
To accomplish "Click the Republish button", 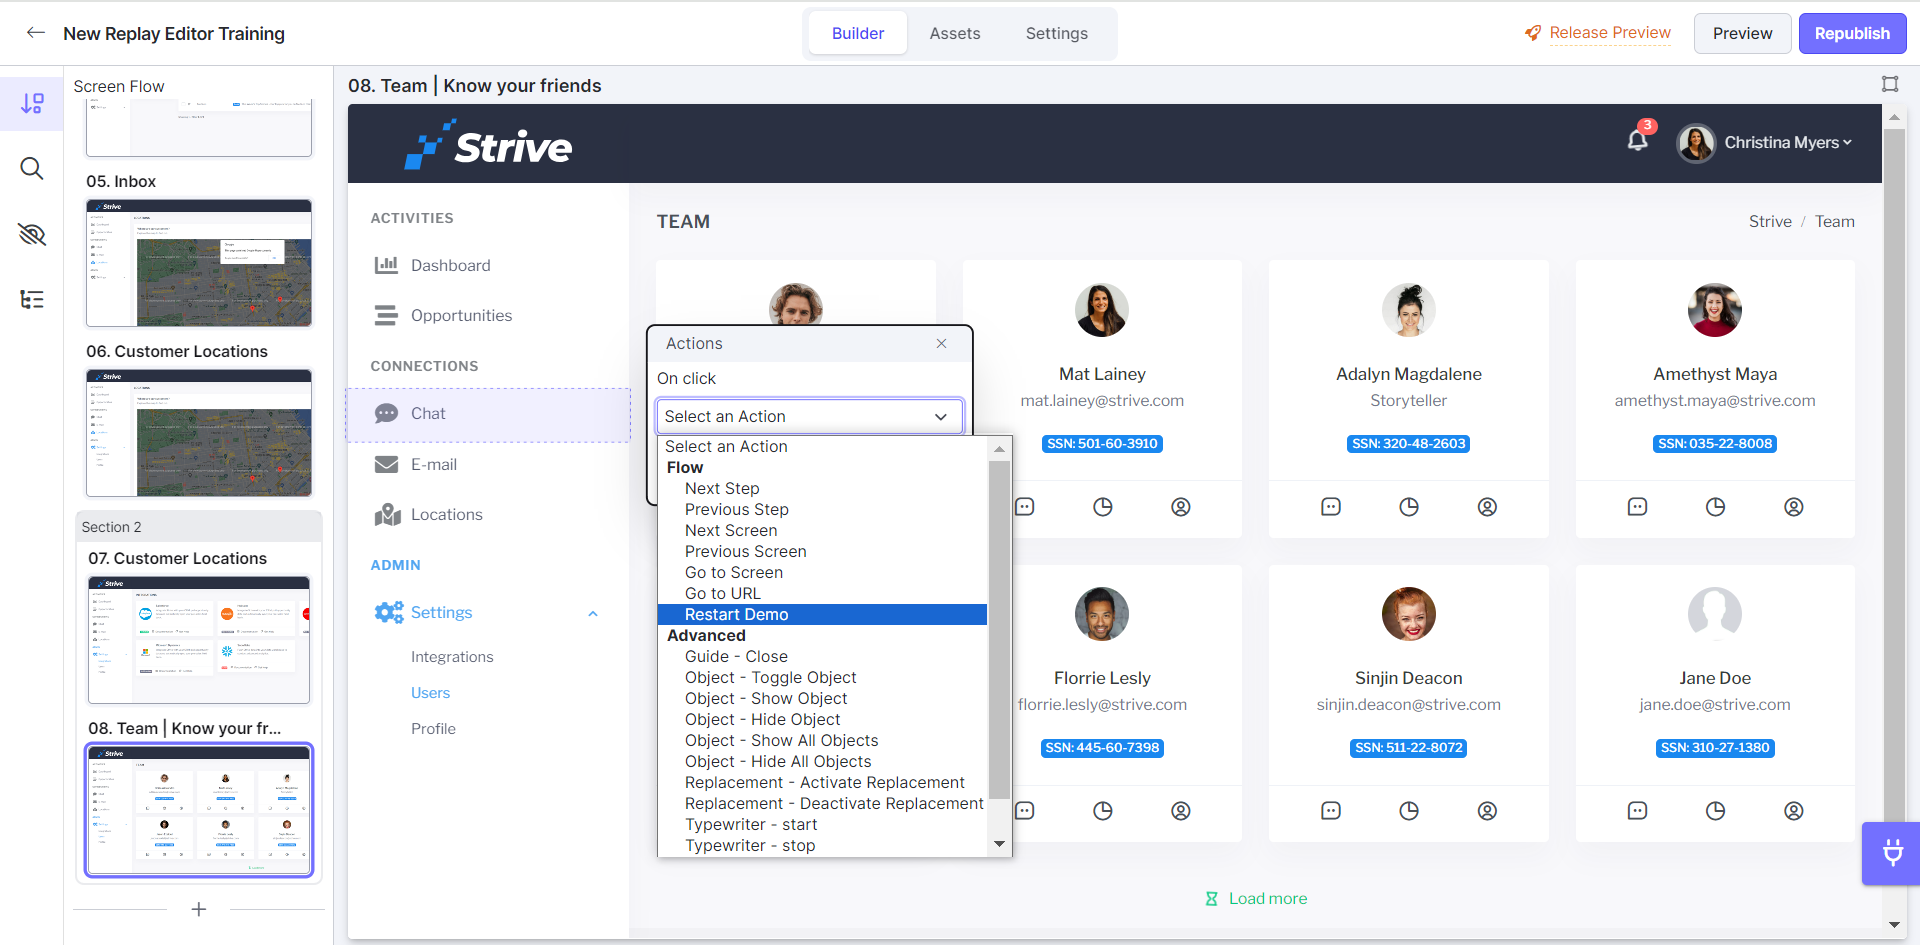I will pos(1852,33).
